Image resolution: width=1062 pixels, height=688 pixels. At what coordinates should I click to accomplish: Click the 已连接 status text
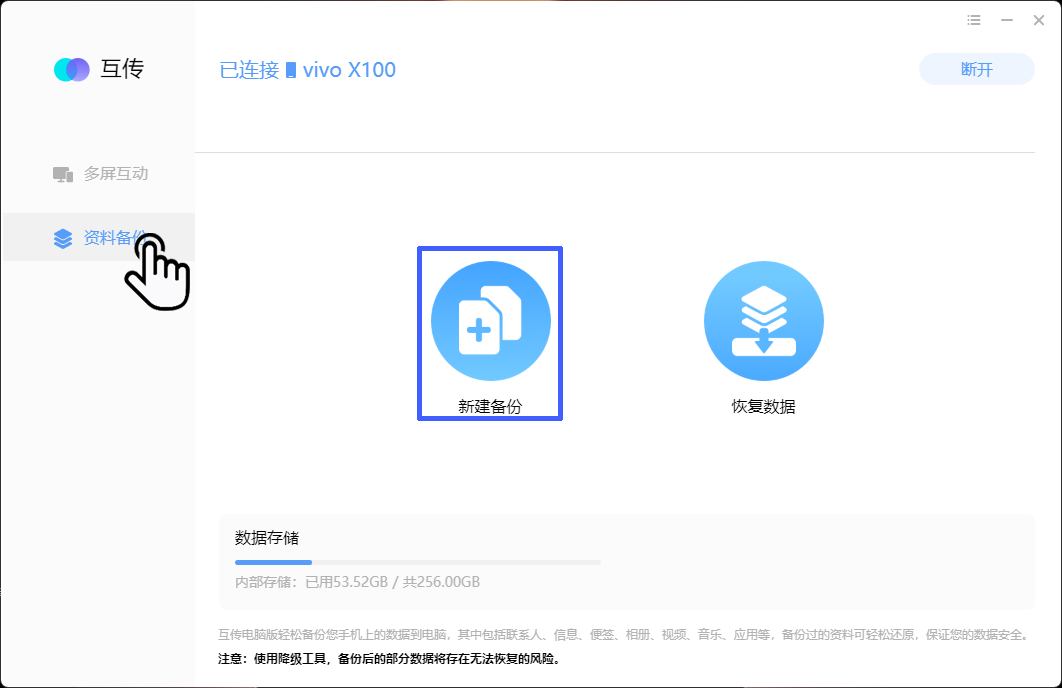pos(249,70)
